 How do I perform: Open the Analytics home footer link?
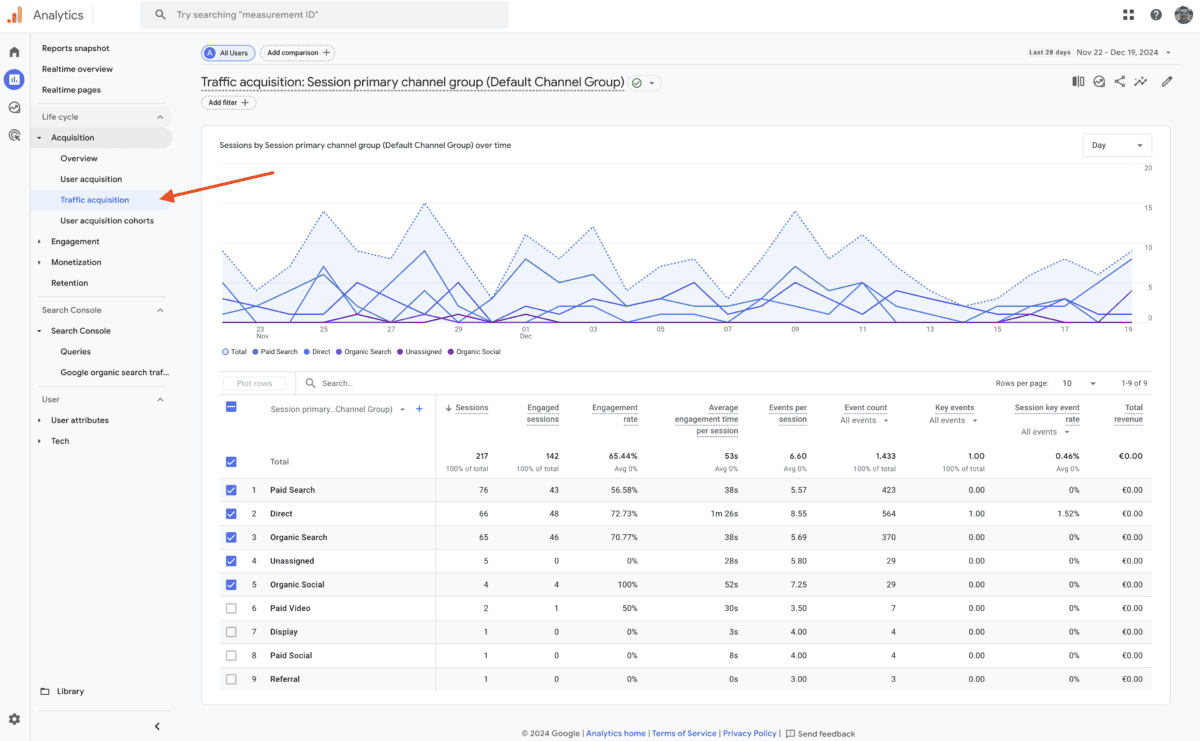click(616, 733)
